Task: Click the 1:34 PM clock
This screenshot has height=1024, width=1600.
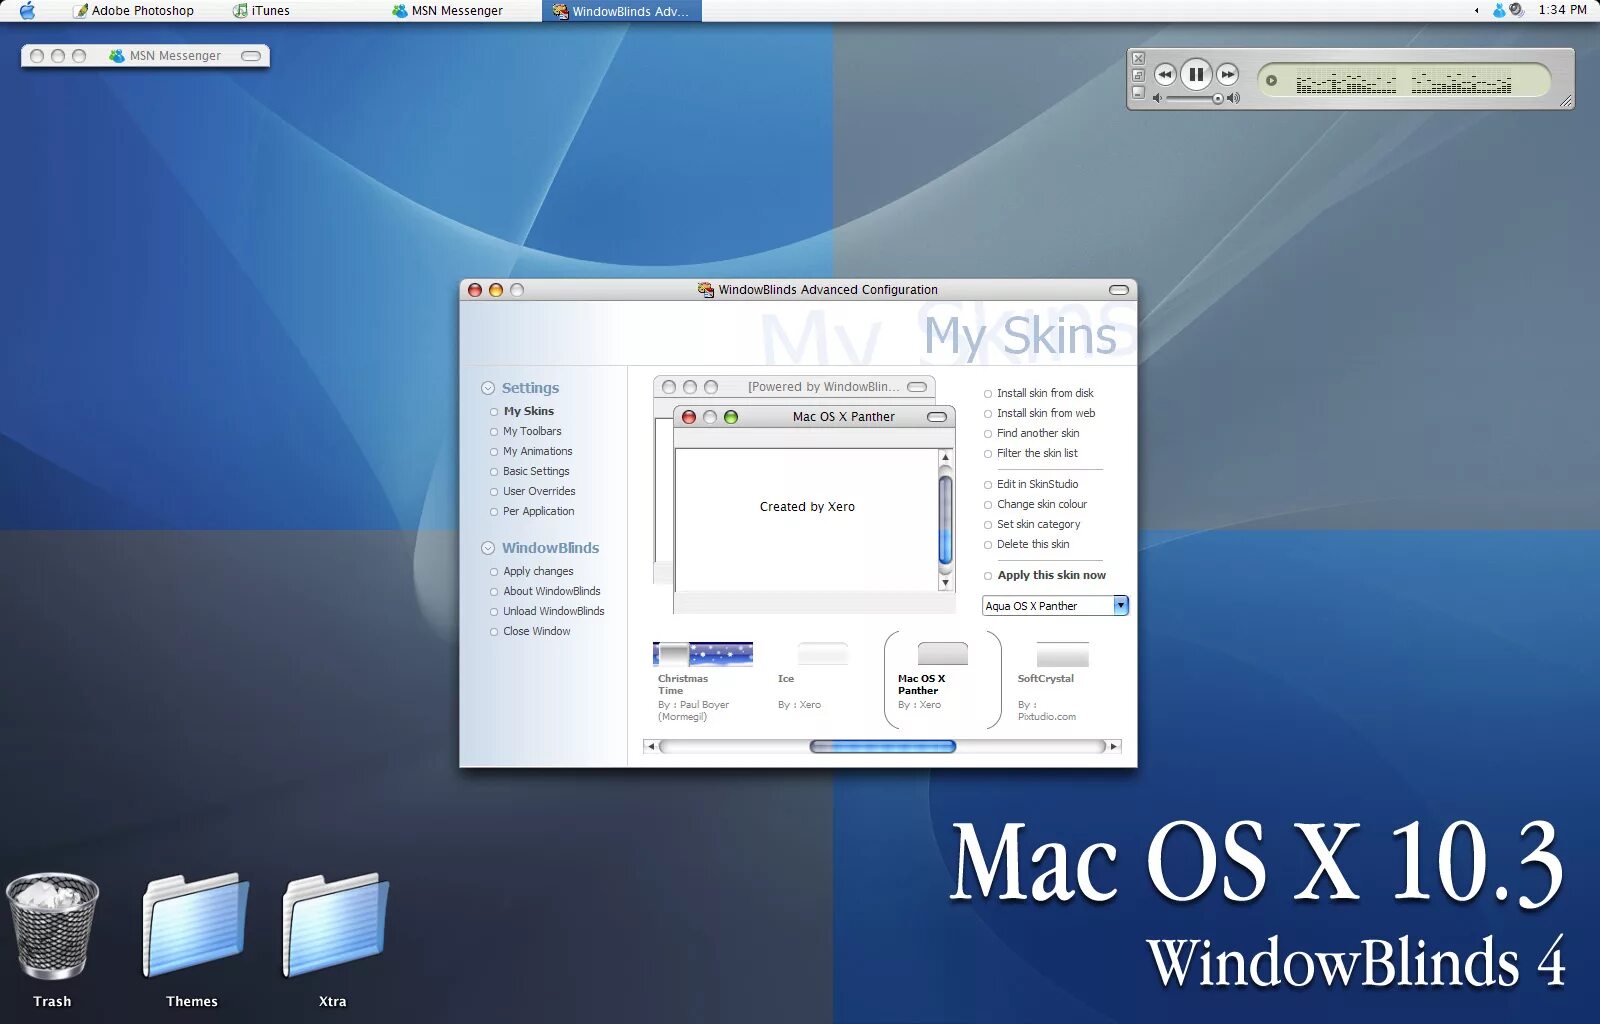Action: click(1562, 10)
